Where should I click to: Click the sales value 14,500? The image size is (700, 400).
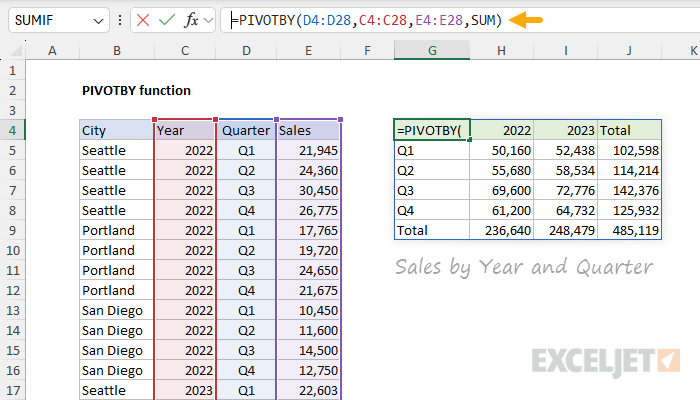[308, 350]
